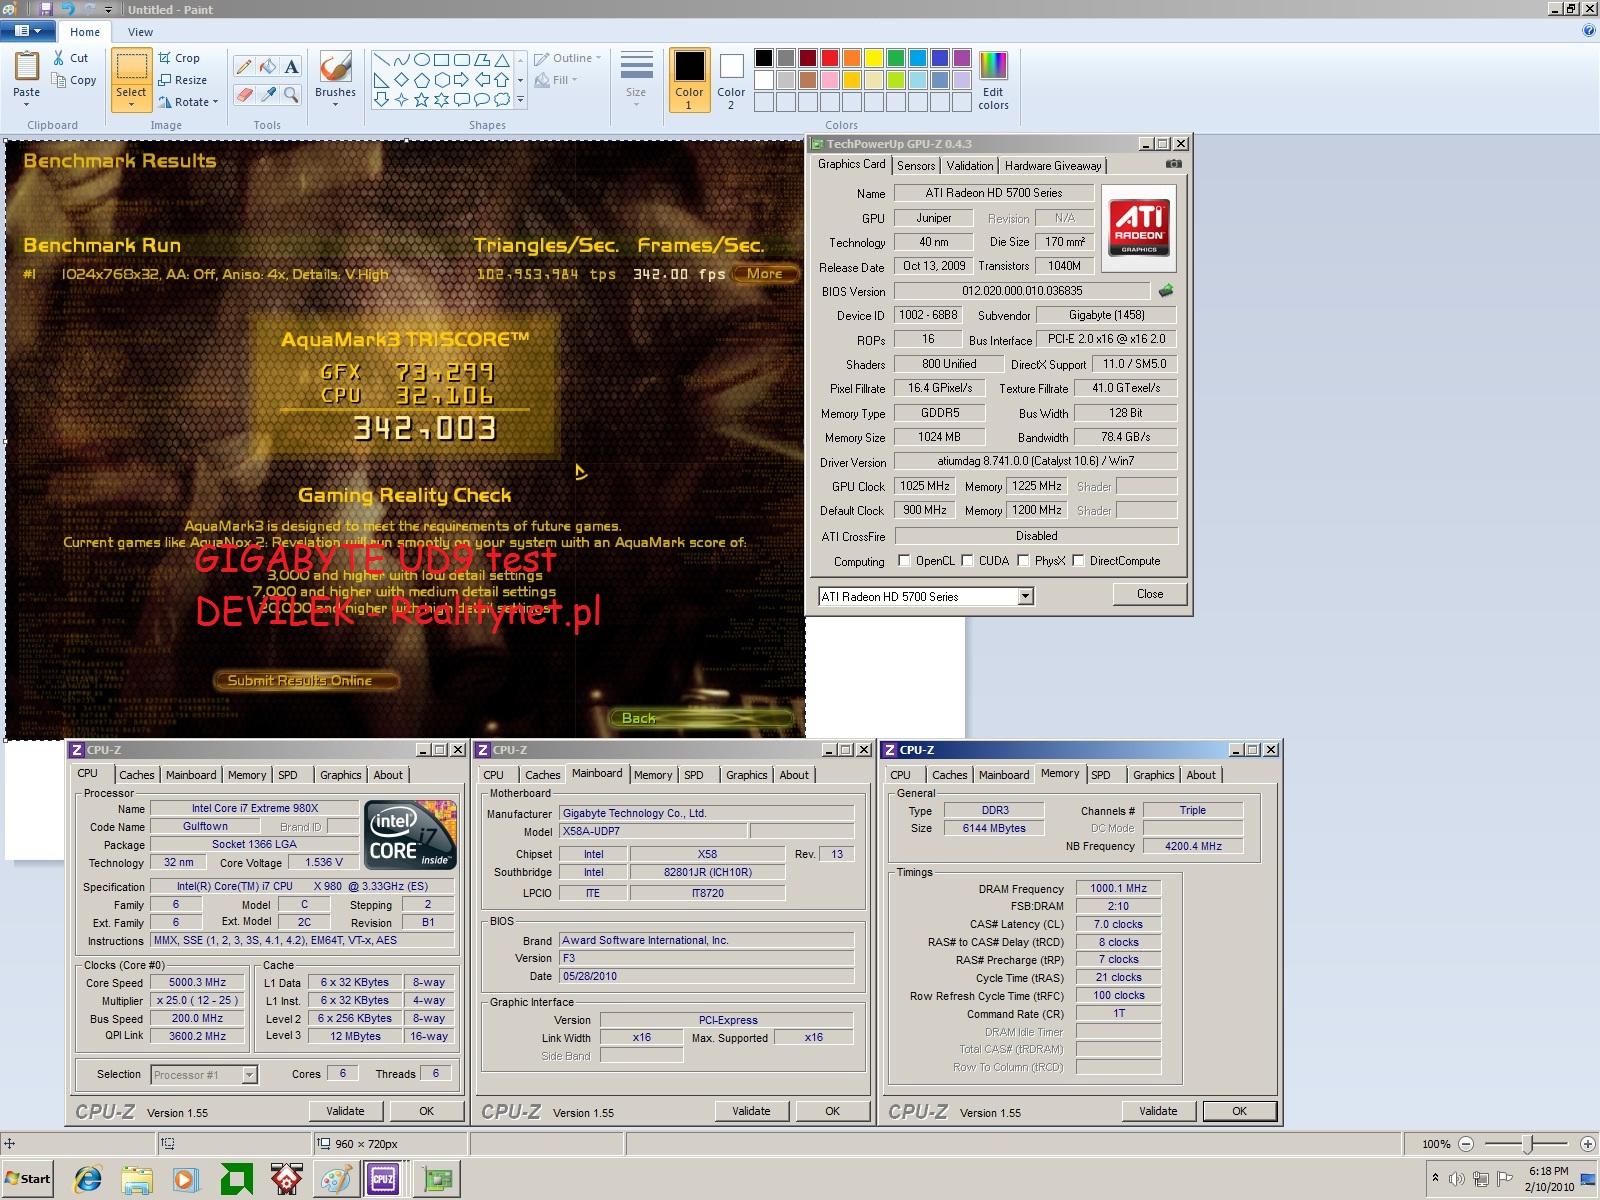Screen dimensions: 1600x1200
Task: Click the Paint Help question mark icon
Action: 1589,31
